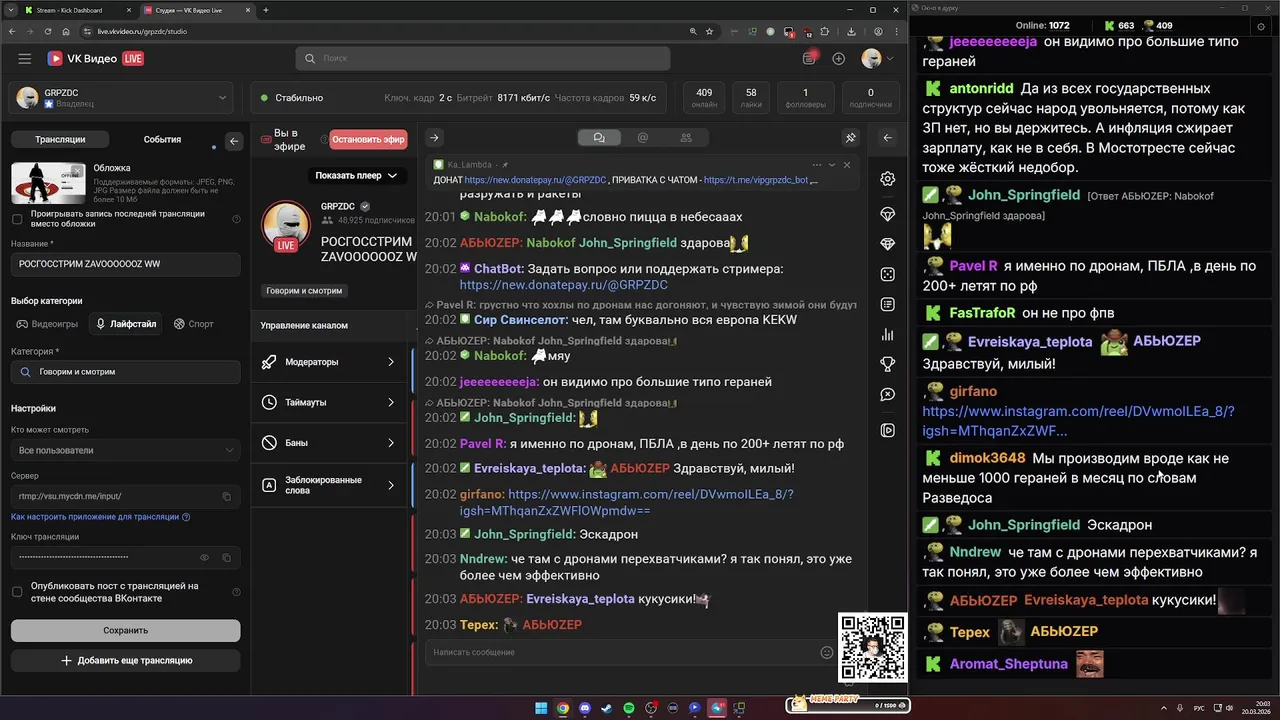Open Spotify from the taskbar

click(629, 708)
